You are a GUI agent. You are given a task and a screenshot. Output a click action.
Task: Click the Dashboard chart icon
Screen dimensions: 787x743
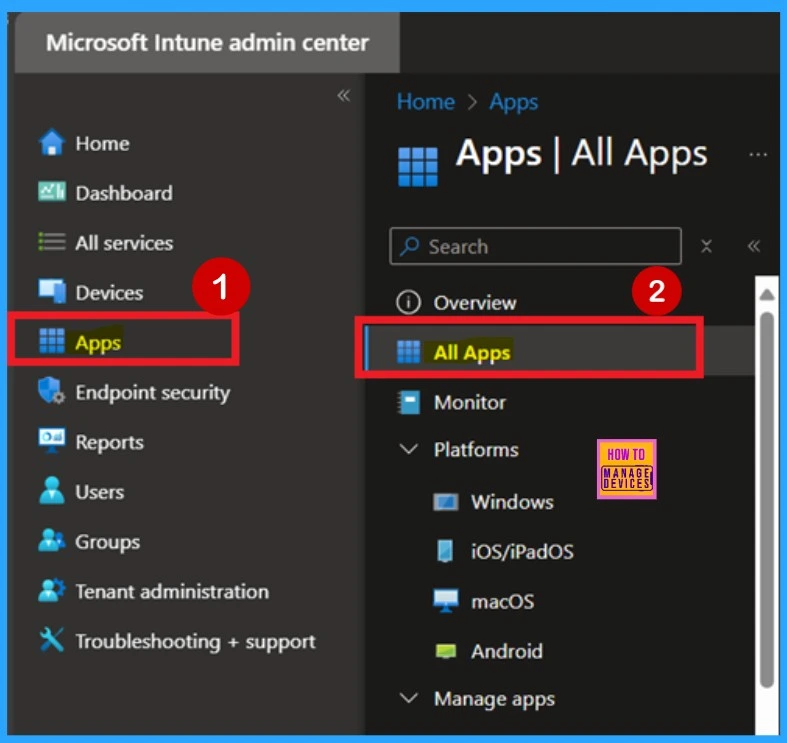click(52, 192)
